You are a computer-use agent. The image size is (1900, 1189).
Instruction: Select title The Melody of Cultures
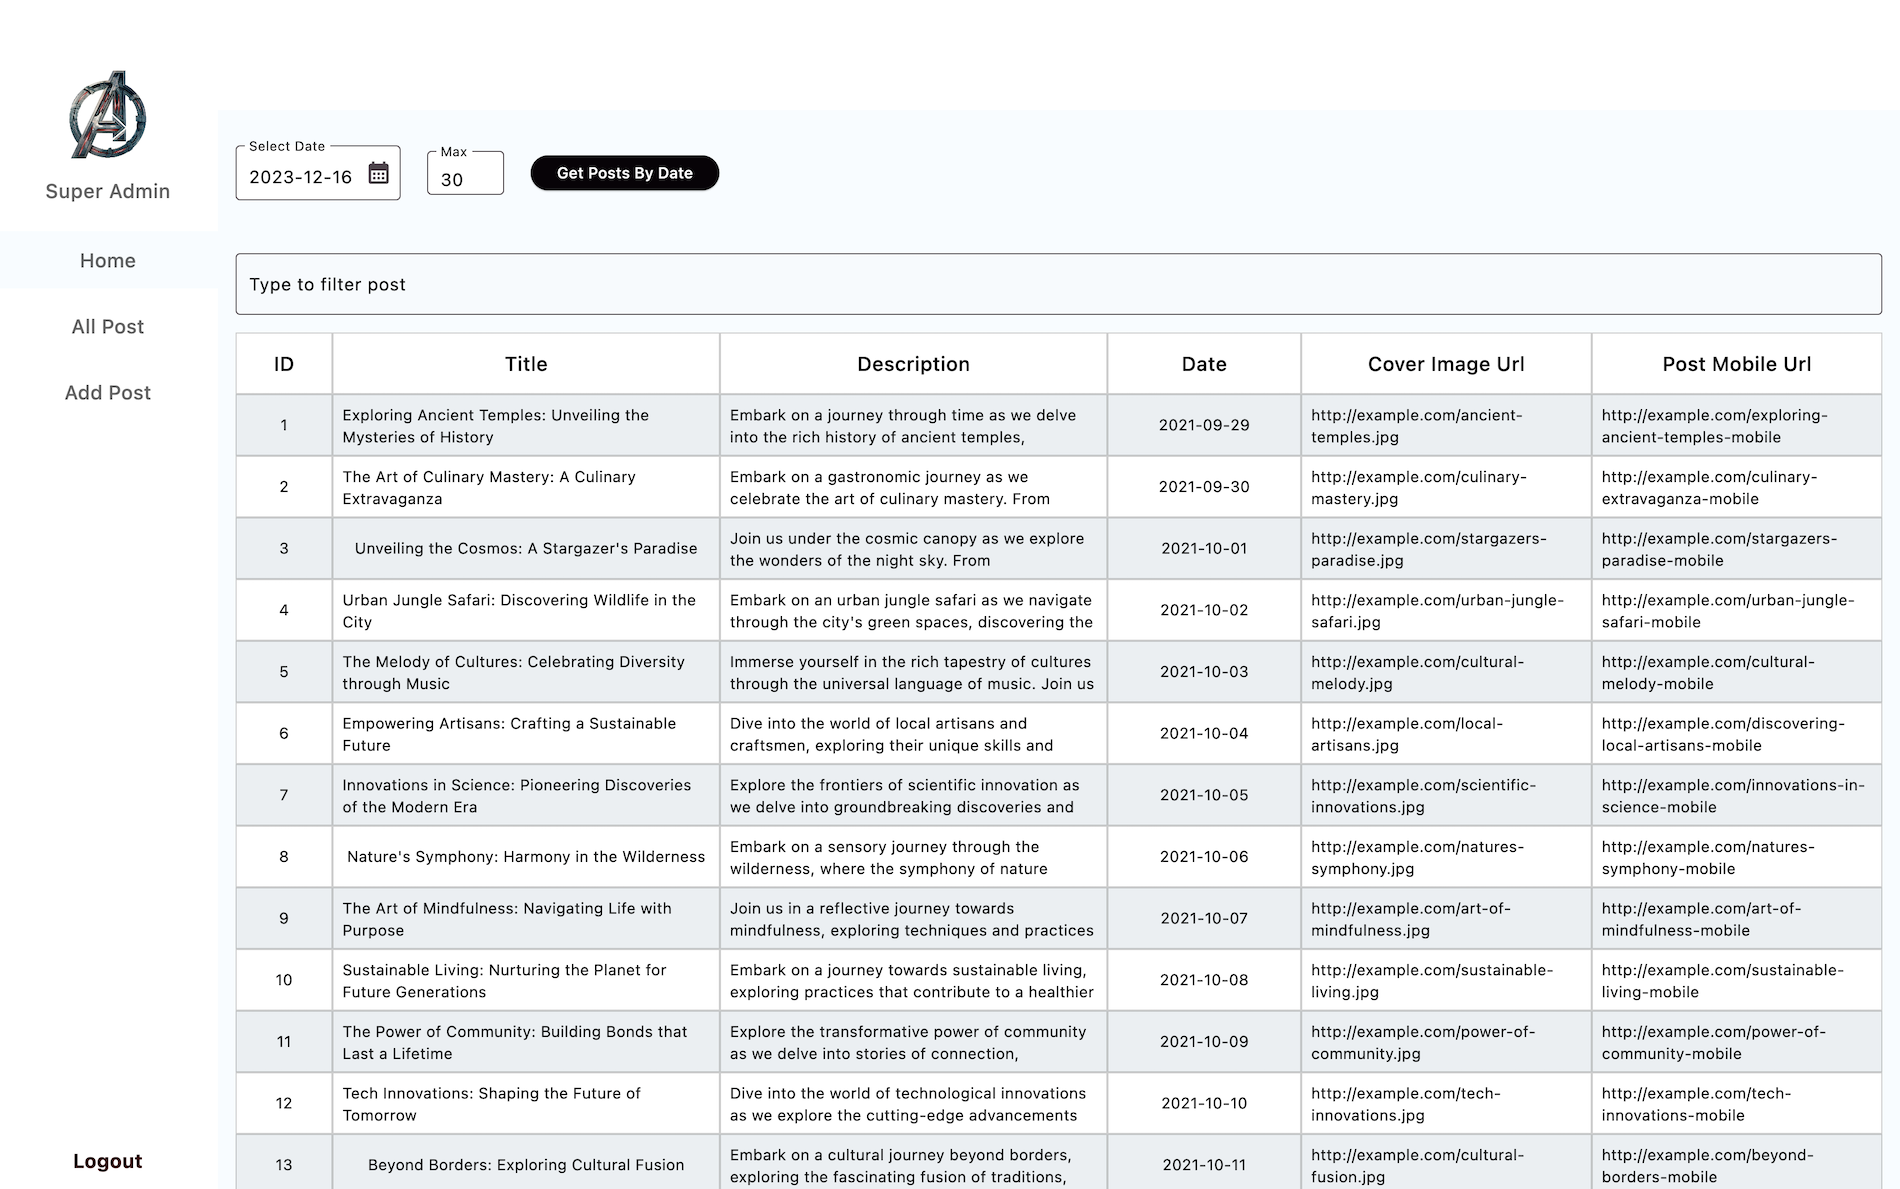point(514,673)
